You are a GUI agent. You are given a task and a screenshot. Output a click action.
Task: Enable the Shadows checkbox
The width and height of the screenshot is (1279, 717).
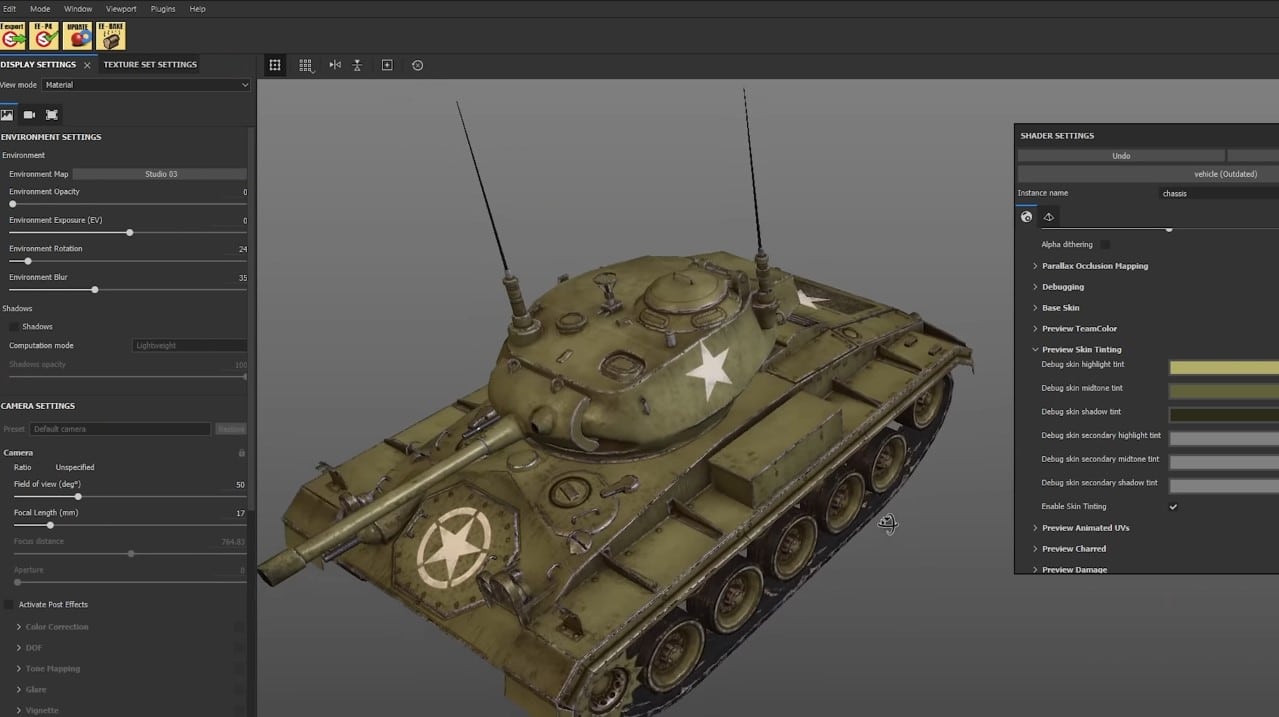[x=16, y=326]
